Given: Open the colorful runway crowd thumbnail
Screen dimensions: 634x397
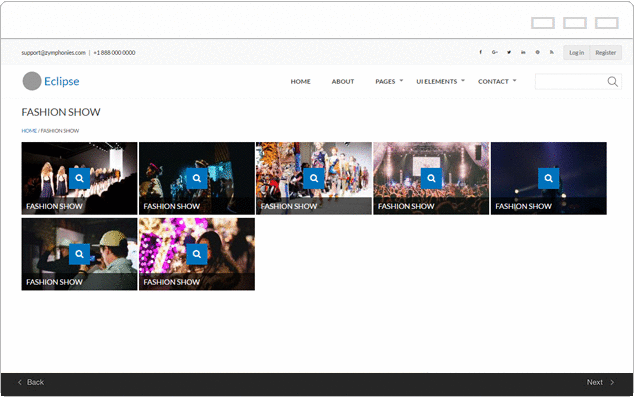Looking at the screenshot, I should click(314, 178).
